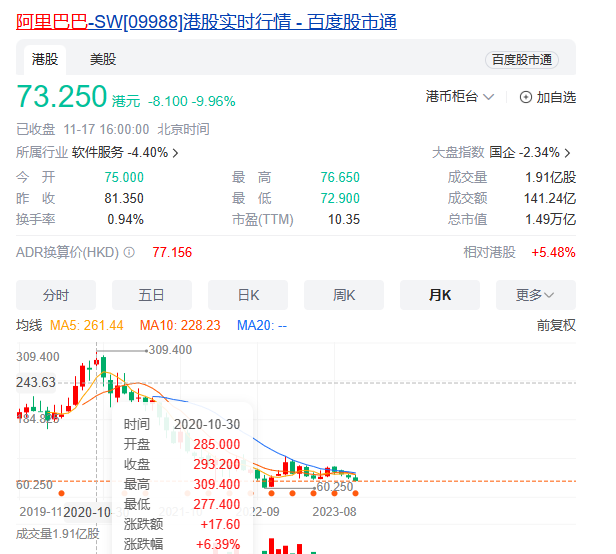Click the 60.250 low marker on chart
The height and width of the screenshot is (554, 616).
(335, 486)
